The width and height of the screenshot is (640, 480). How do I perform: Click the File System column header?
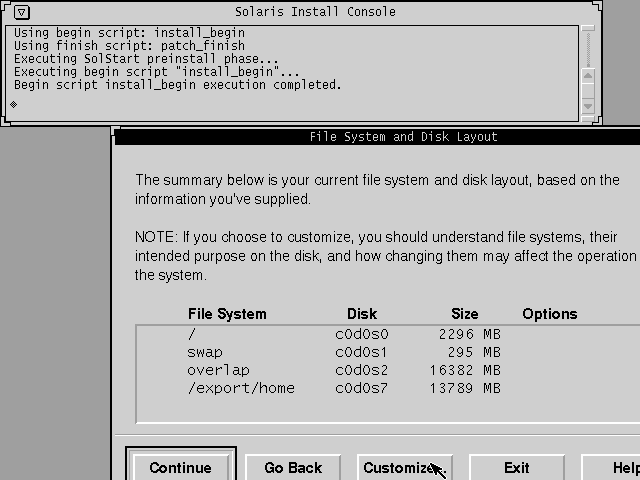coord(227,314)
